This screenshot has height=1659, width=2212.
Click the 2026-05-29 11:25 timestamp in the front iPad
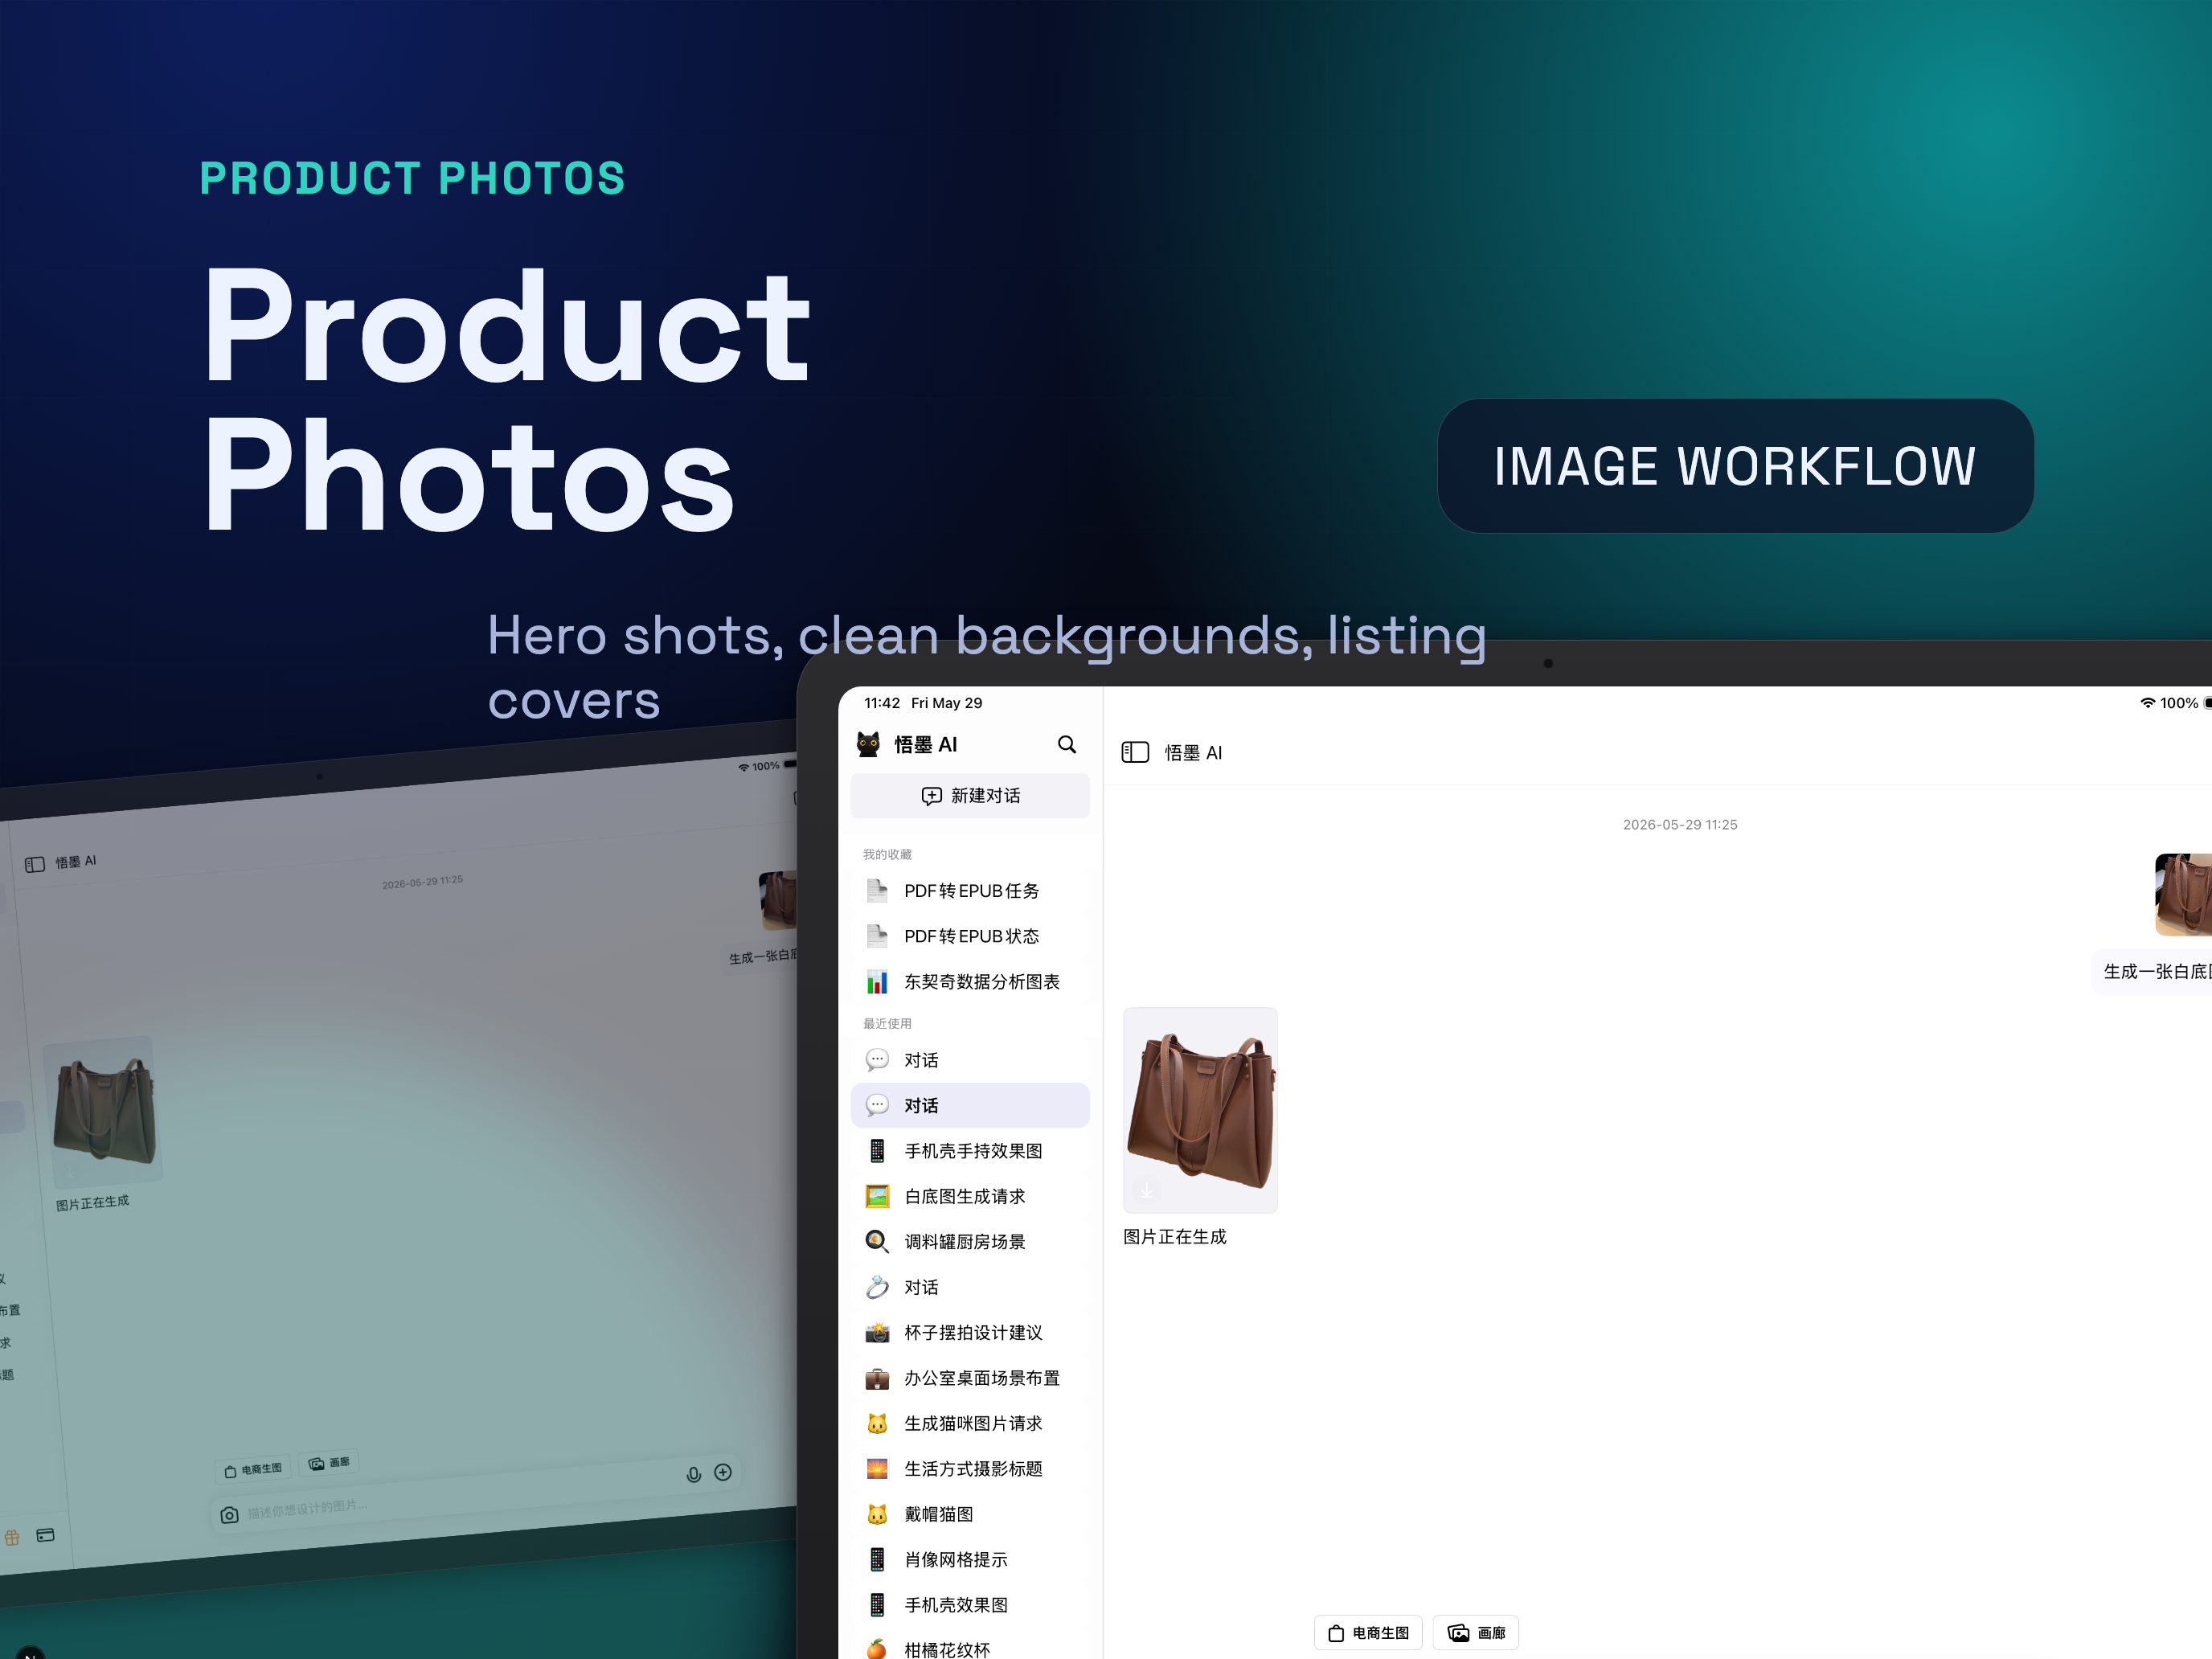tap(1680, 825)
